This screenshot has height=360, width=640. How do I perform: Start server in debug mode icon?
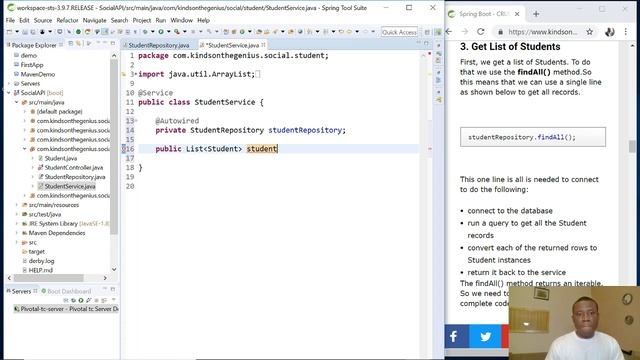(73, 300)
